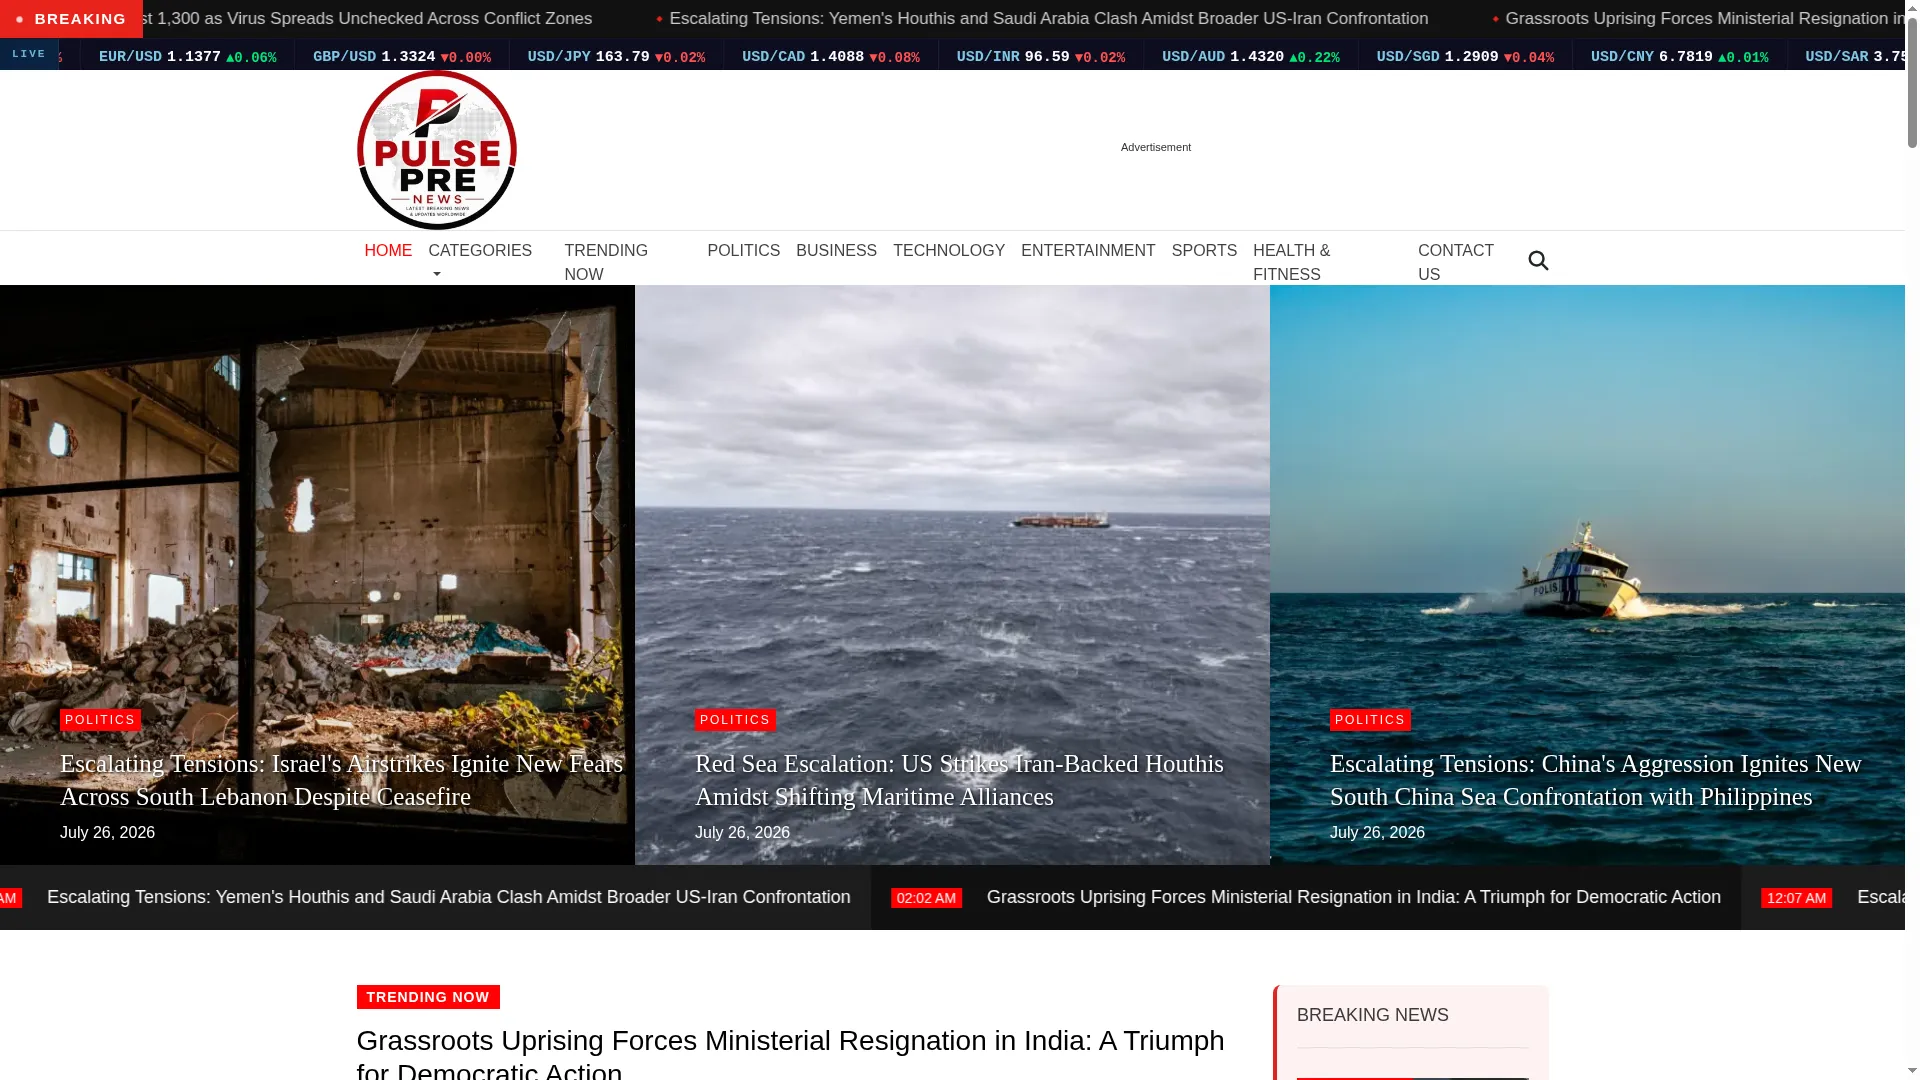Open breaking bar virus spreads headline
This screenshot has height=1080, width=1920.
pyautogui.click(x=367, y=19)
